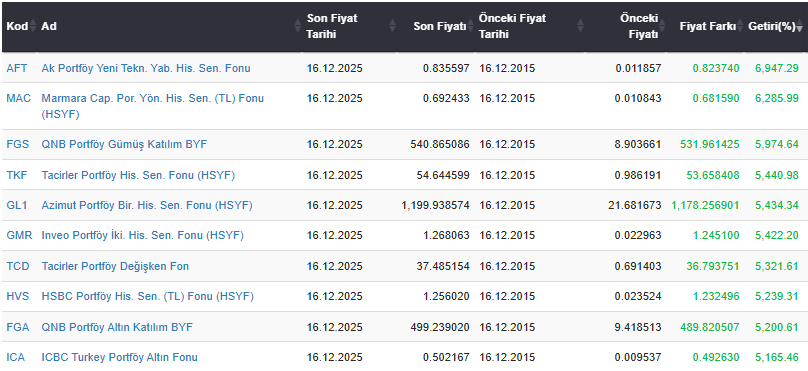Select GMR return value 5,422.20
This screenshot has width=808, height=371.
click(777, 235)
